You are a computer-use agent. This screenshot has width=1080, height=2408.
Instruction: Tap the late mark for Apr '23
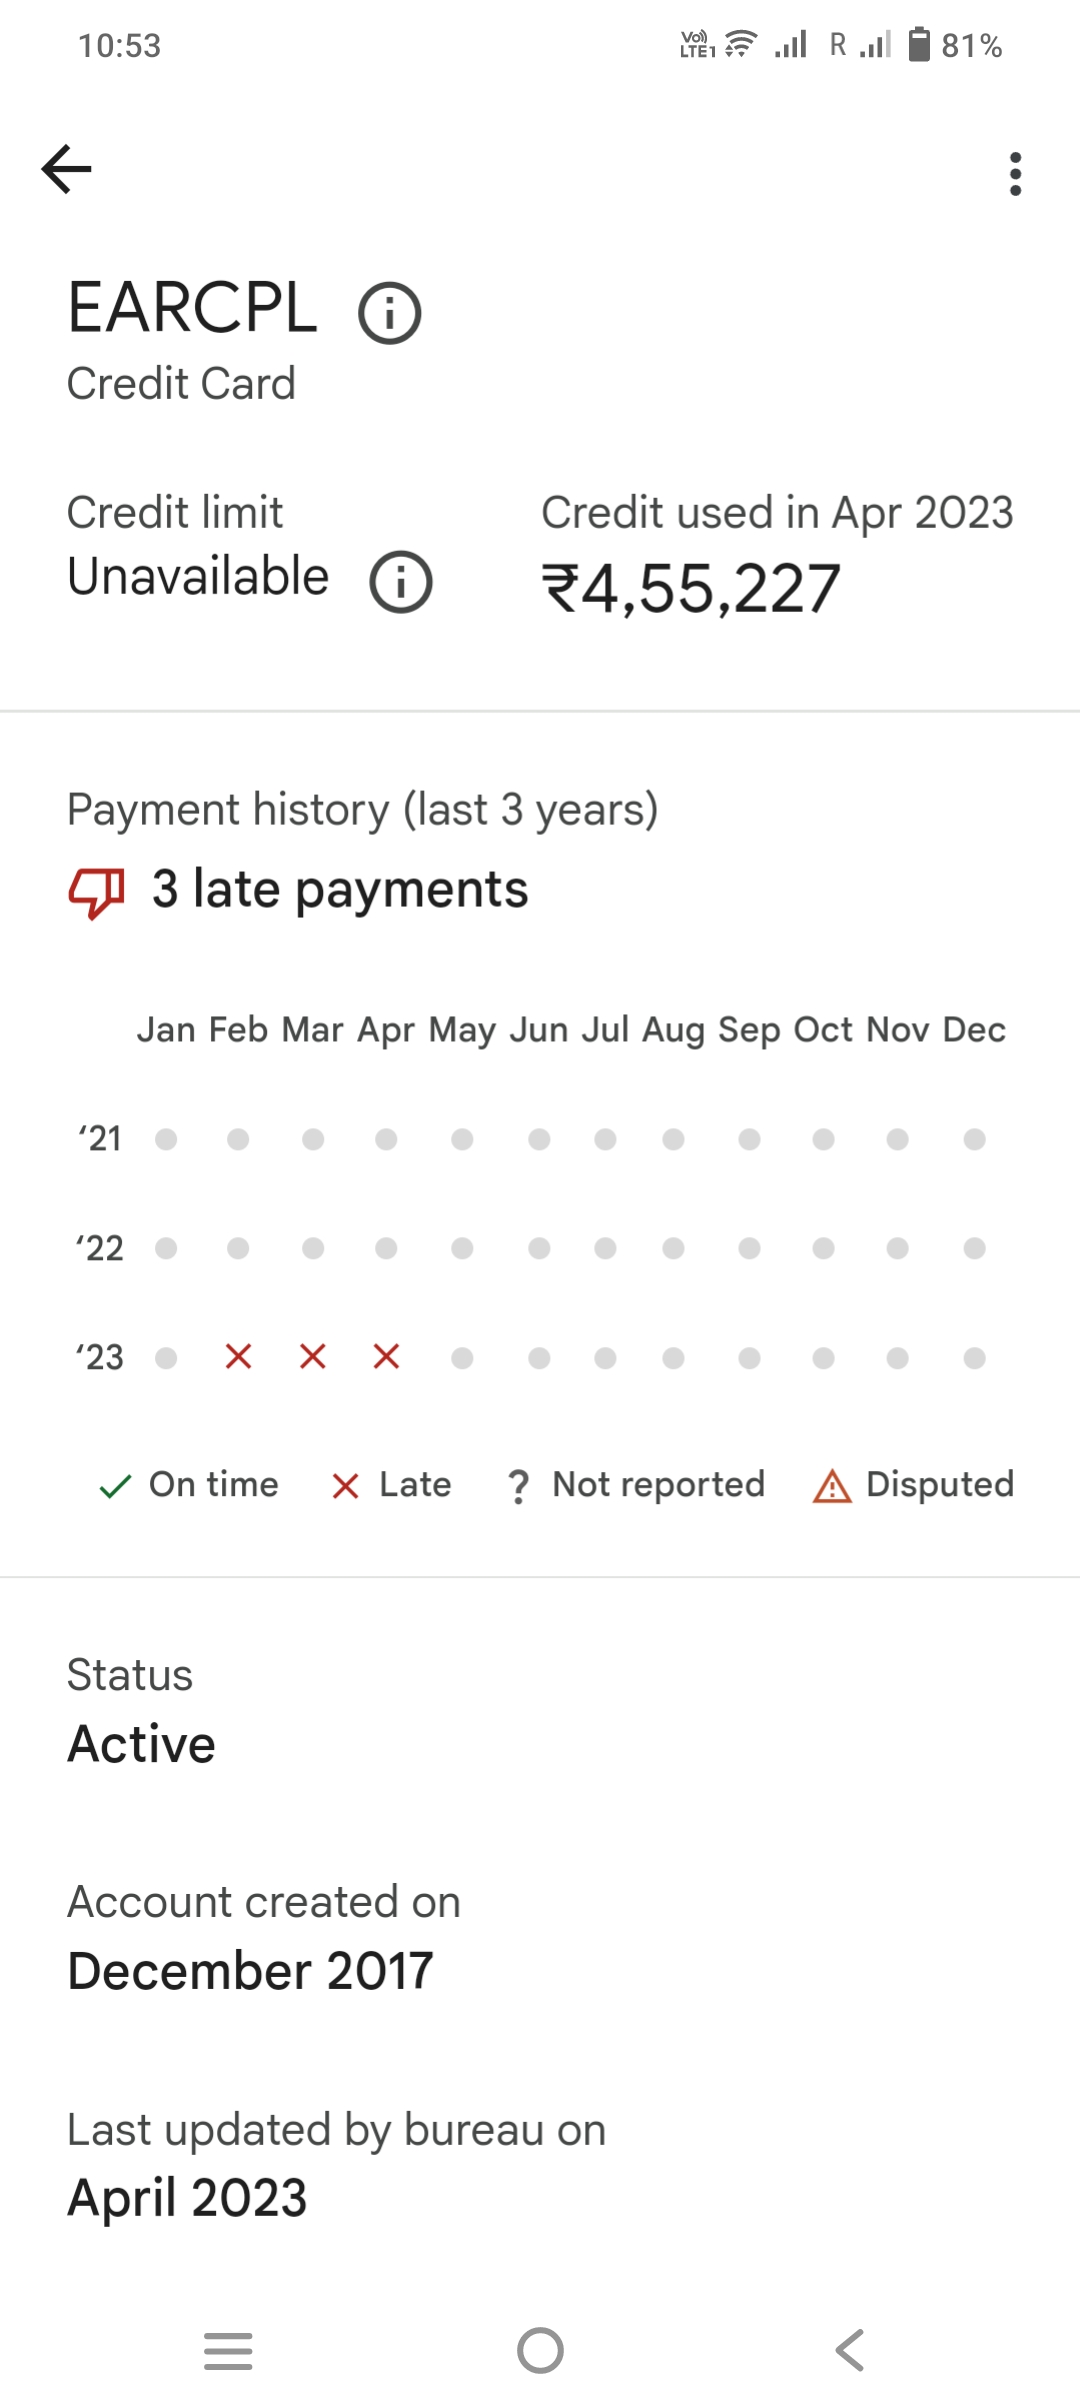(386, 1357)
